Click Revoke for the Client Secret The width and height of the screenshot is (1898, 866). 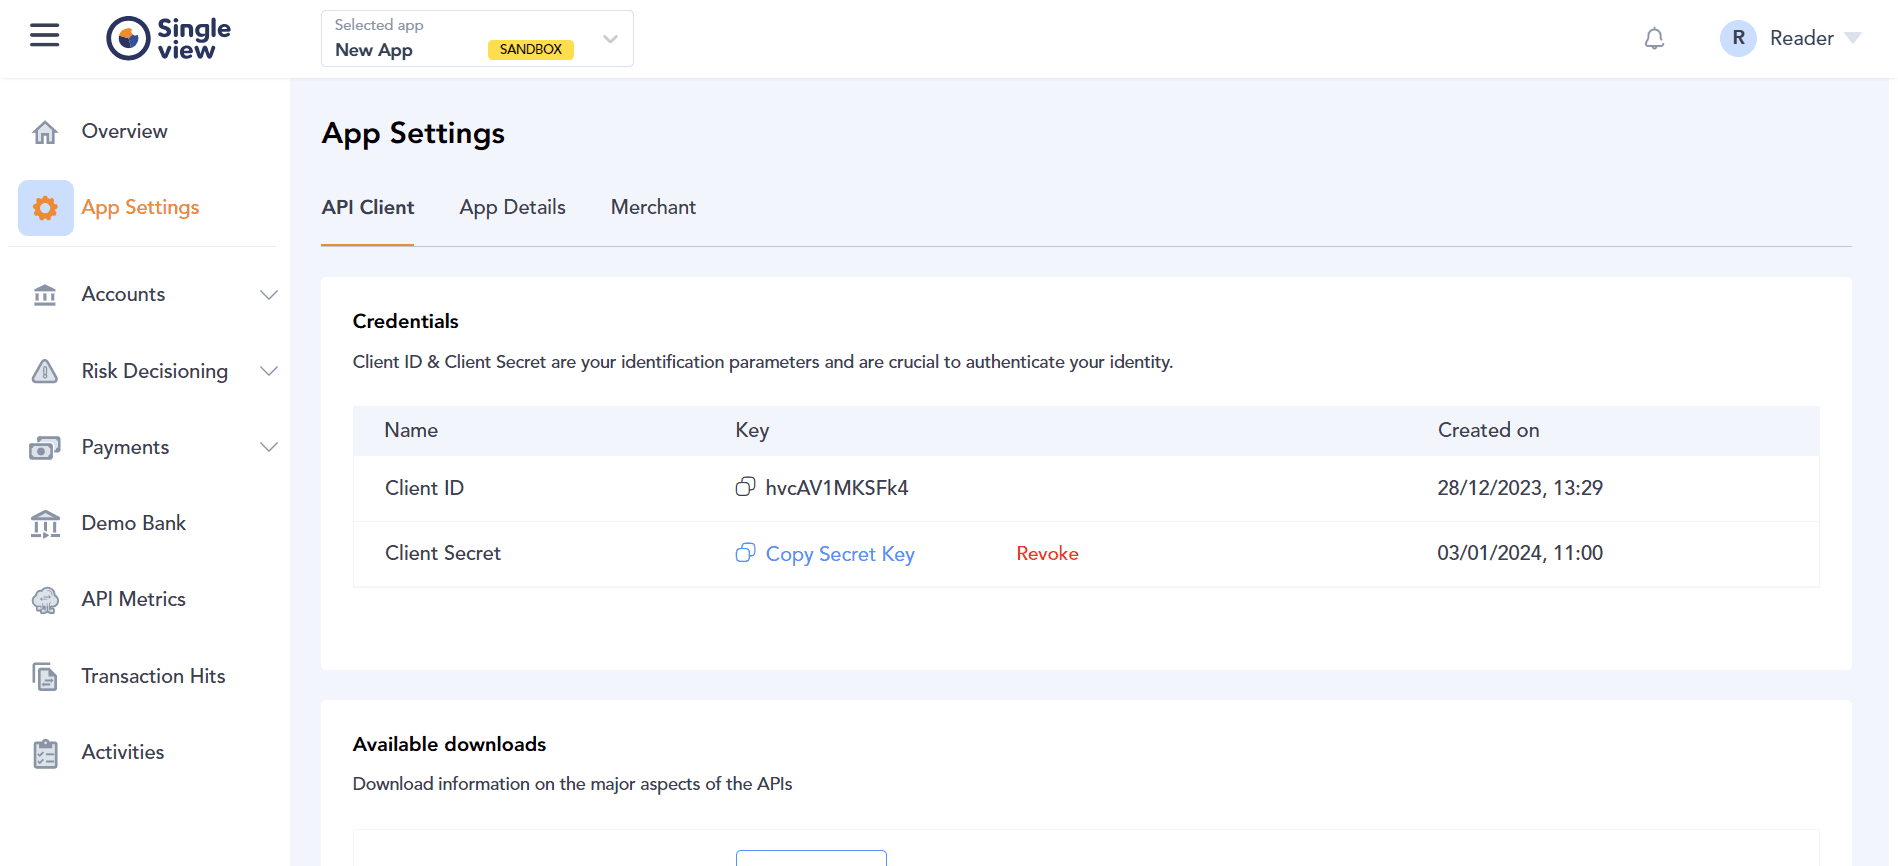[1047, 554]
